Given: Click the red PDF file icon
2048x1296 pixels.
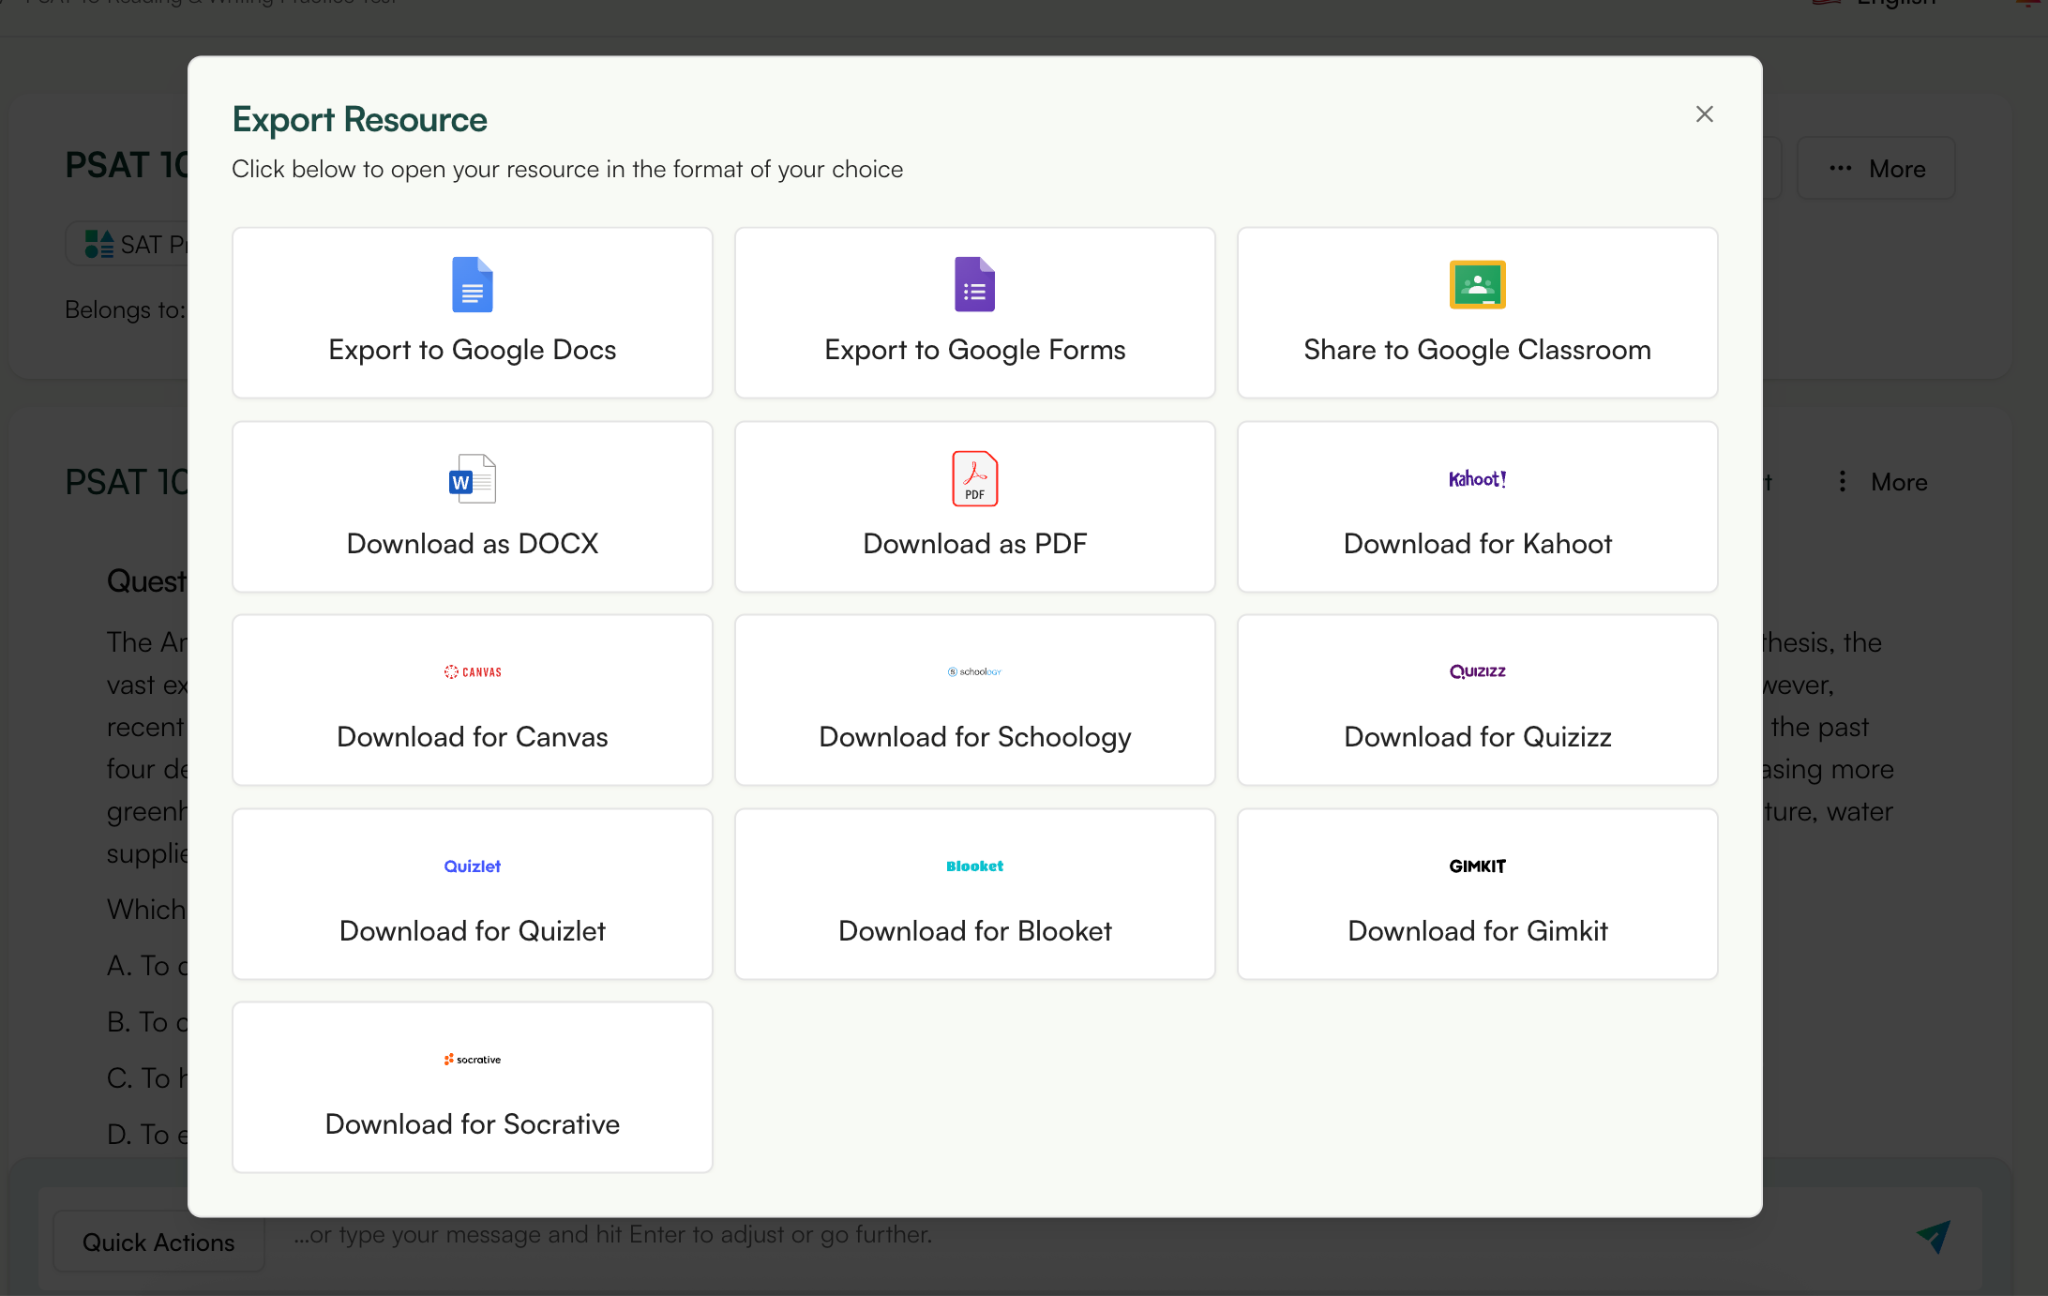Looking at the screenshot, I should (974, 479).
